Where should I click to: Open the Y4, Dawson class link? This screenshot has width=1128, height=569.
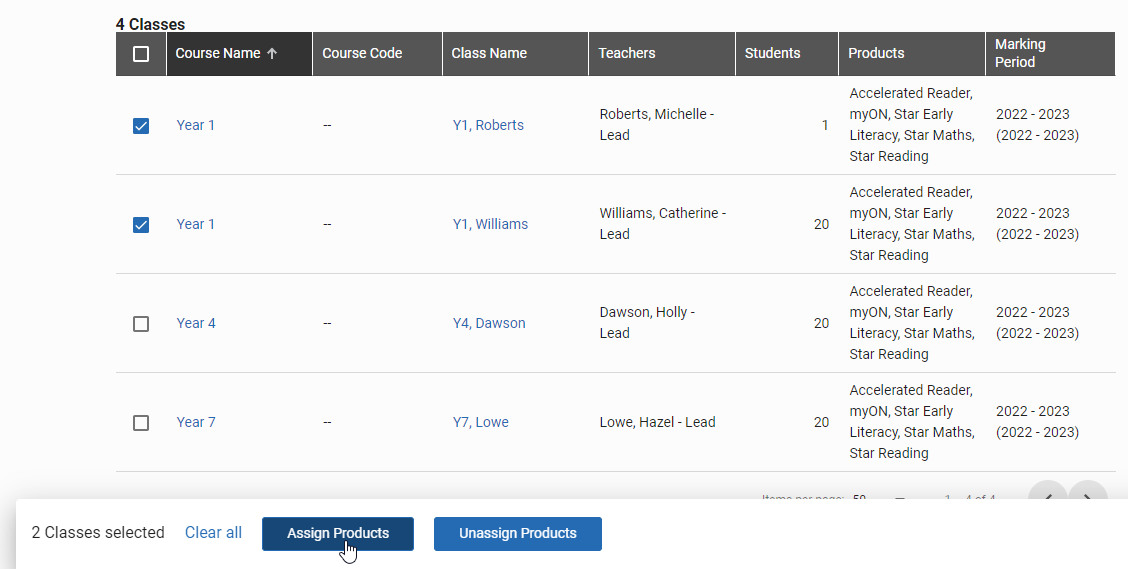(x=489, y=323)
